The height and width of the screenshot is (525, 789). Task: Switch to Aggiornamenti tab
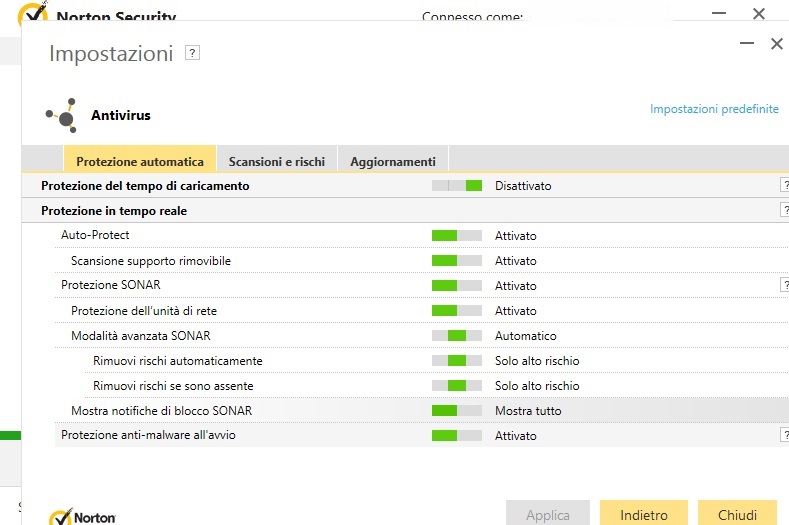[393, 161]
